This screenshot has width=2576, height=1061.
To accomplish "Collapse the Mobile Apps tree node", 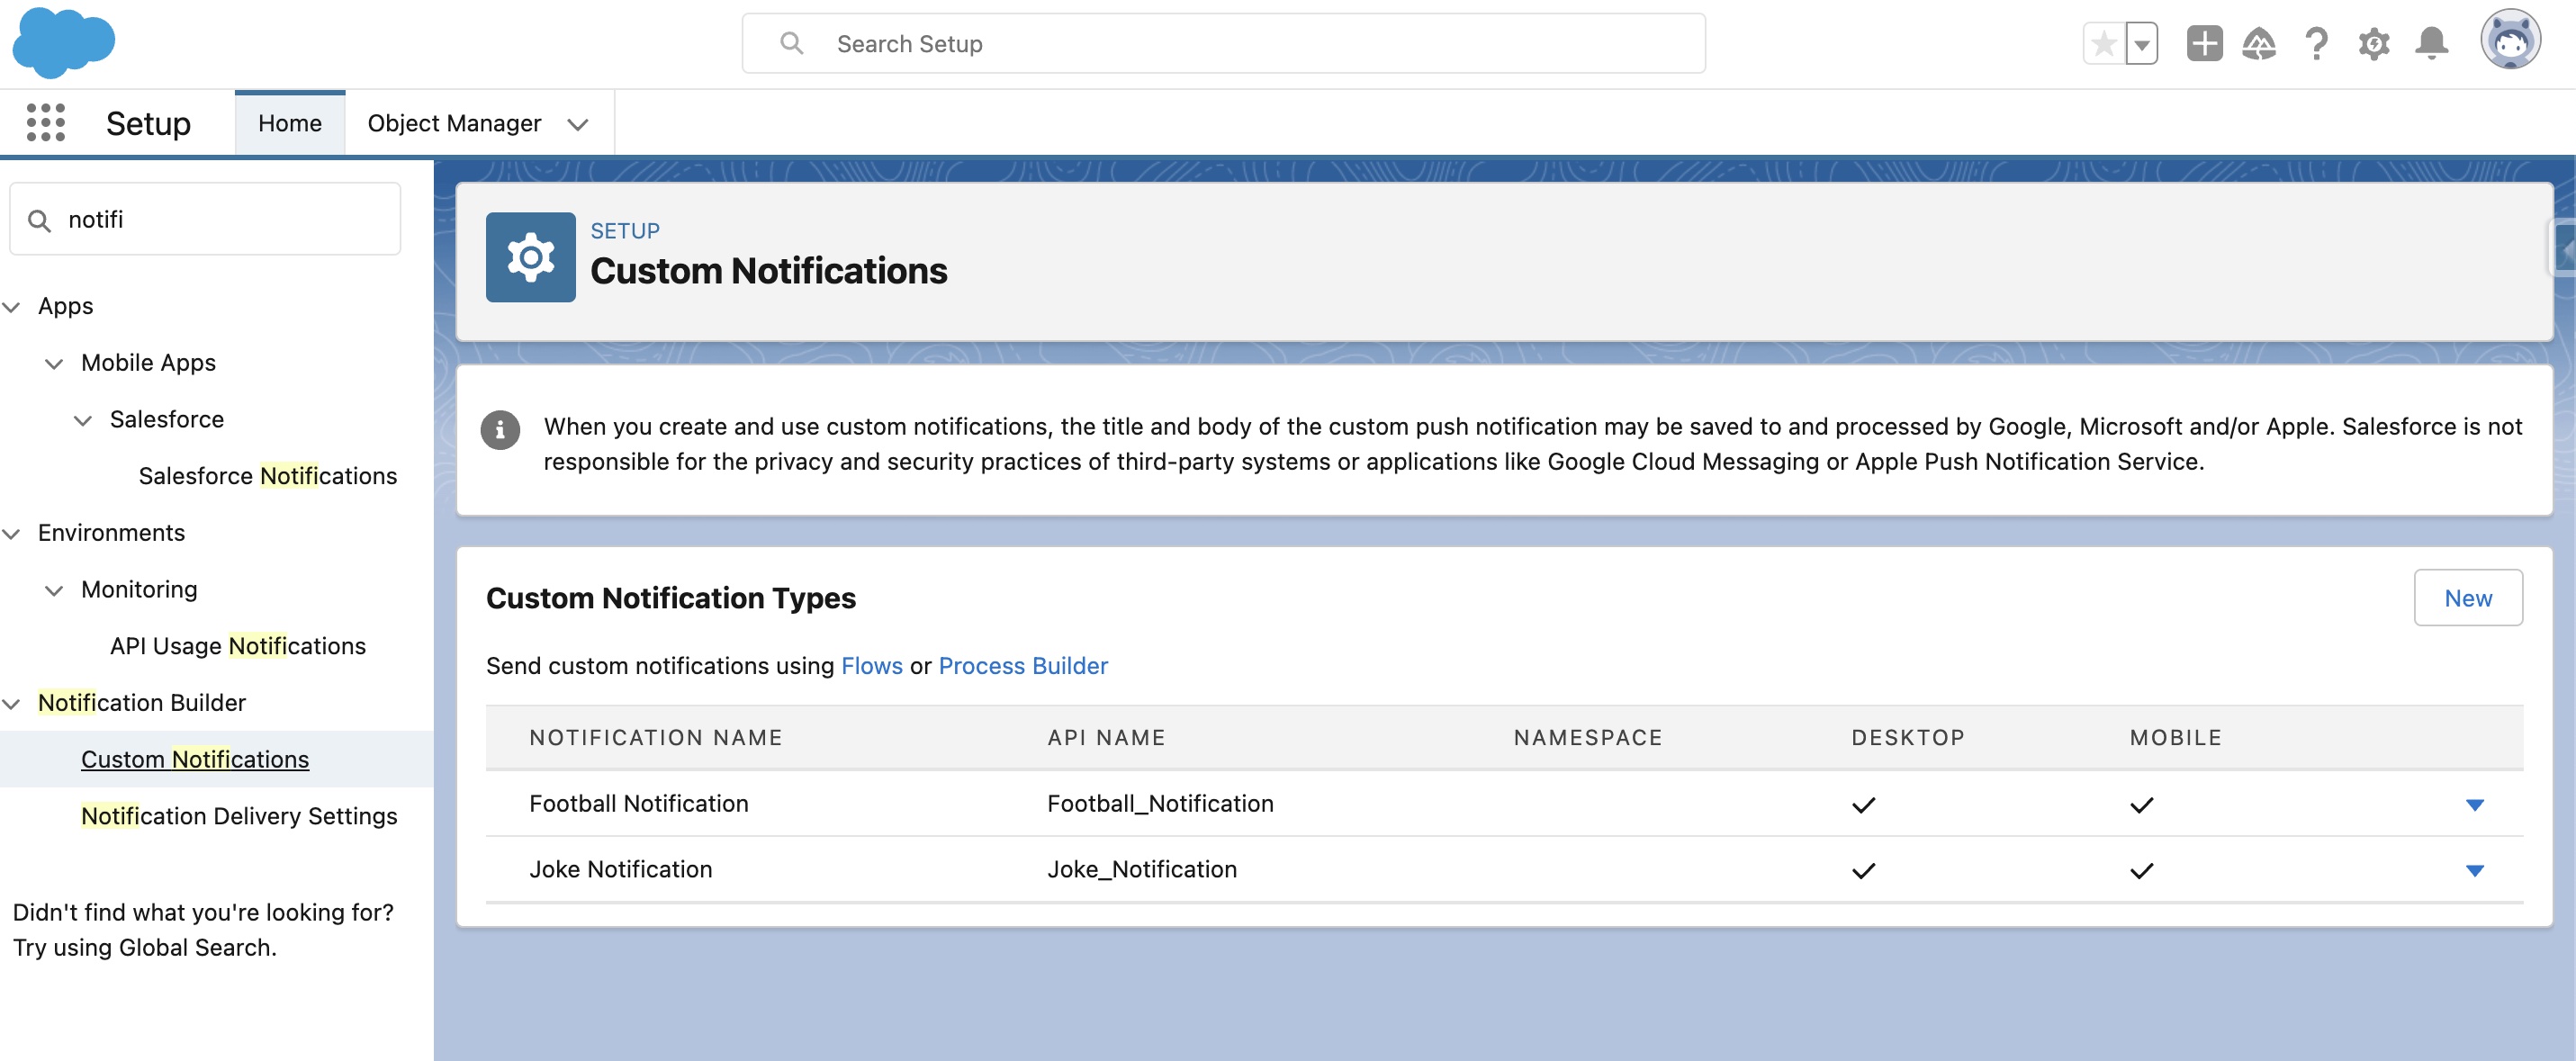I will click(54, 363).
